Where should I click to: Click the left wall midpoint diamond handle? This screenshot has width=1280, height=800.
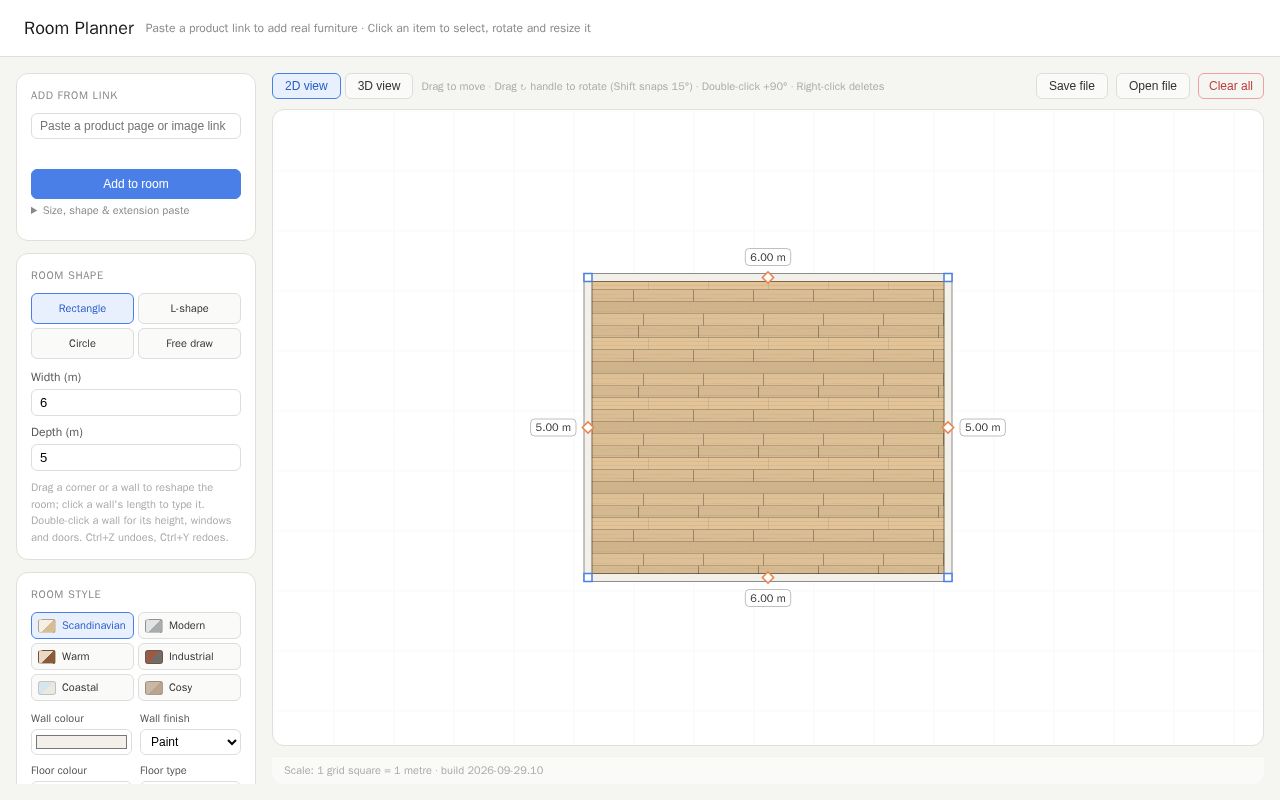[588, 428]
